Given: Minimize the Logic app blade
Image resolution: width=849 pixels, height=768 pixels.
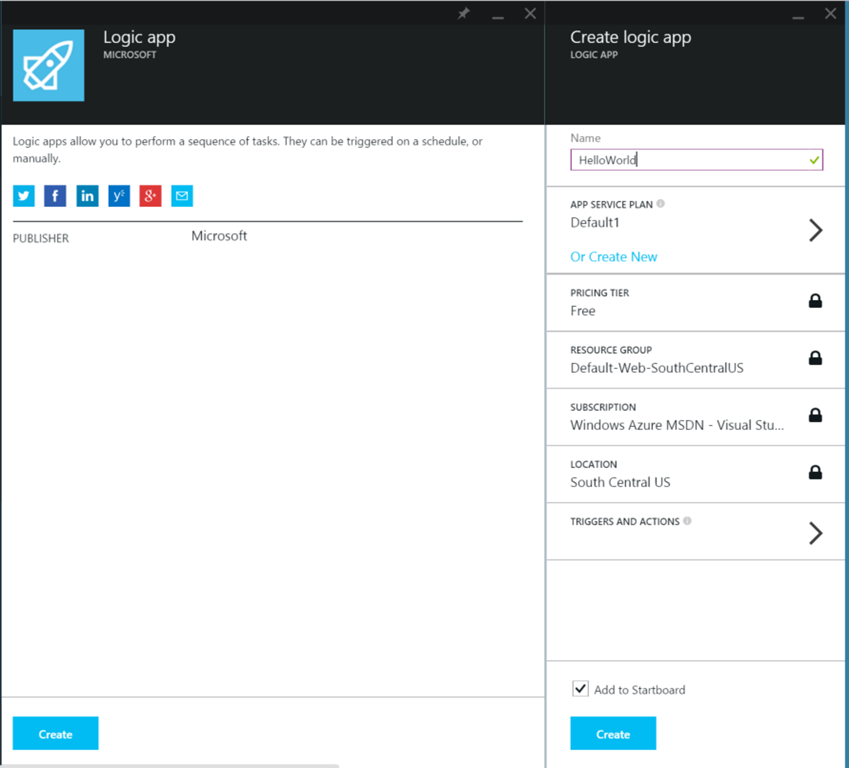Looking at the screenshot, I should (x=498, y=16).
